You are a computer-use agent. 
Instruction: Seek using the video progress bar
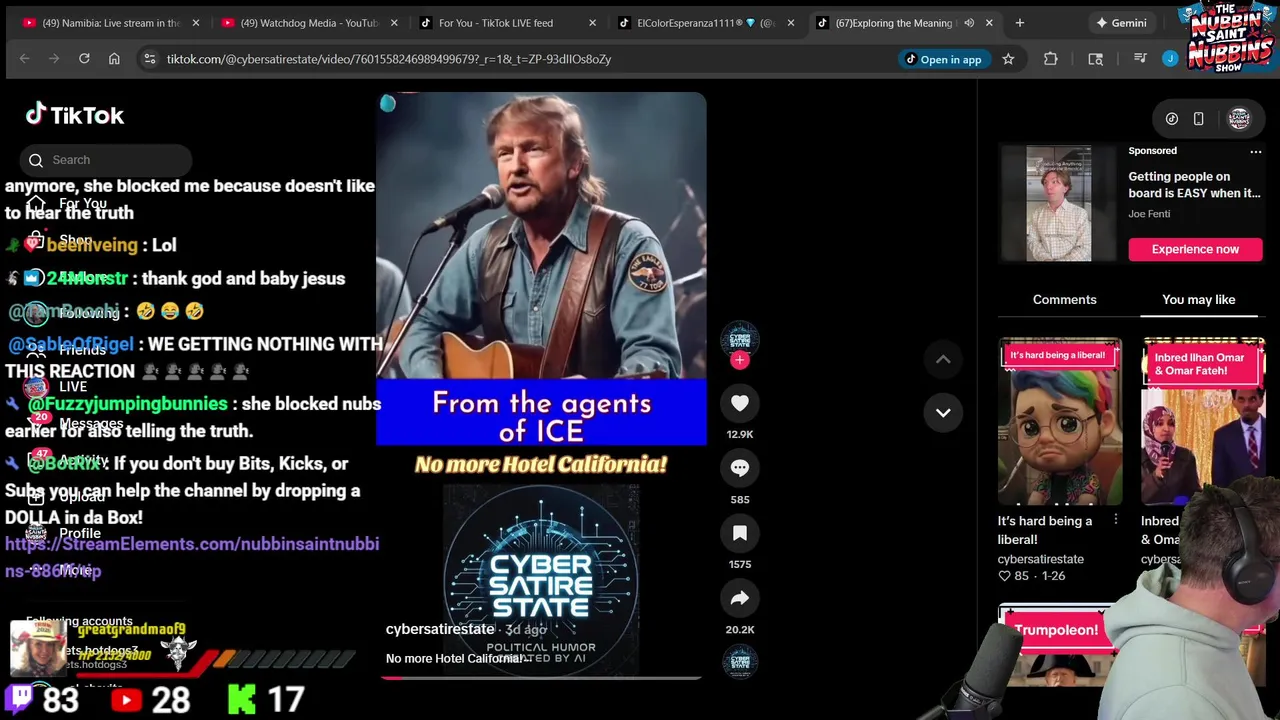coord(541,677)
